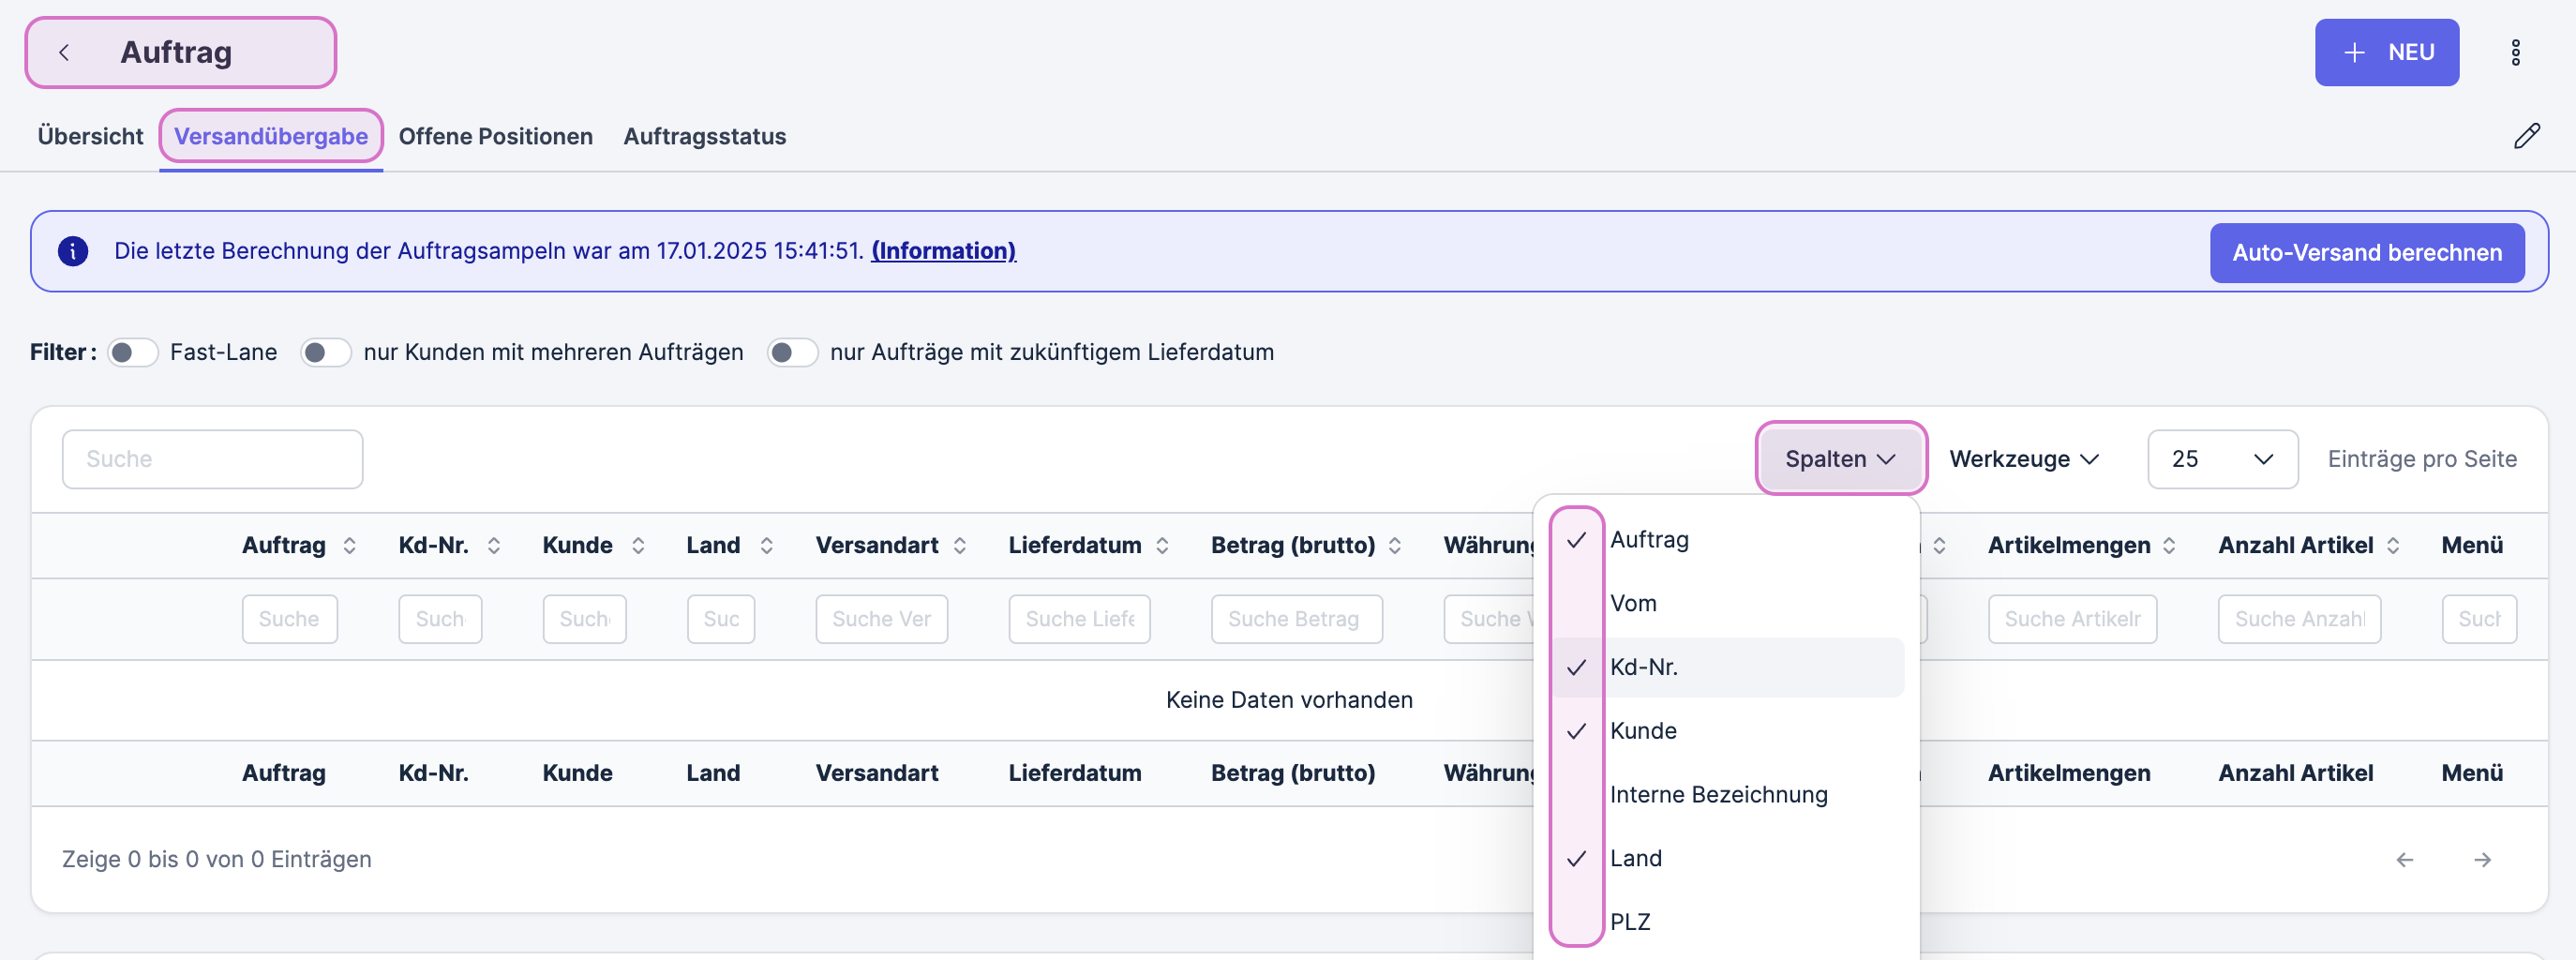Click the Auto-Versand berechnen button

tap(2366, 253)
